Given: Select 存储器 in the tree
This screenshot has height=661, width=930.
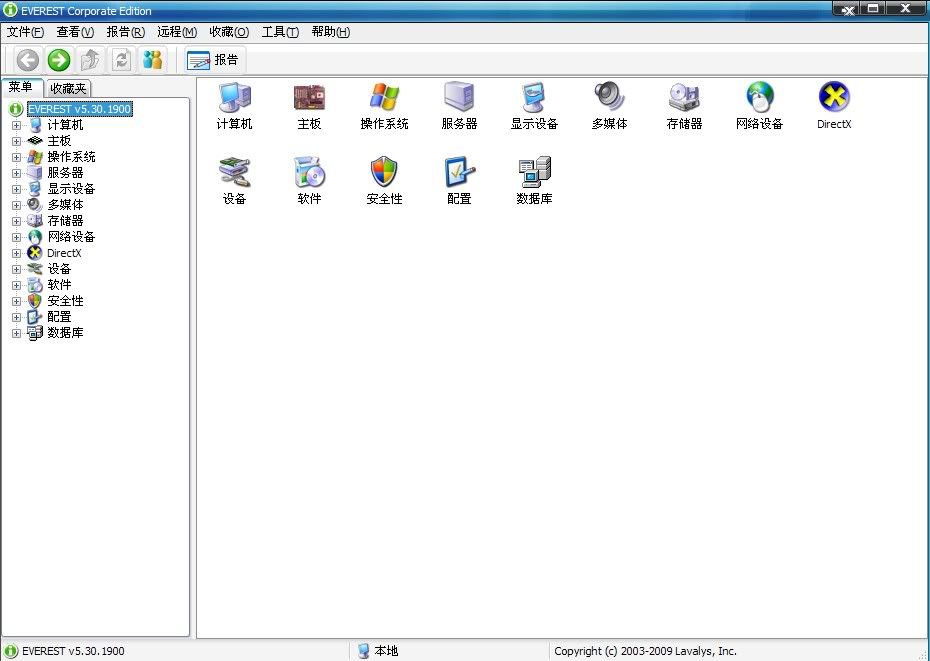Looking at the screenshot, I should (65, 221).
